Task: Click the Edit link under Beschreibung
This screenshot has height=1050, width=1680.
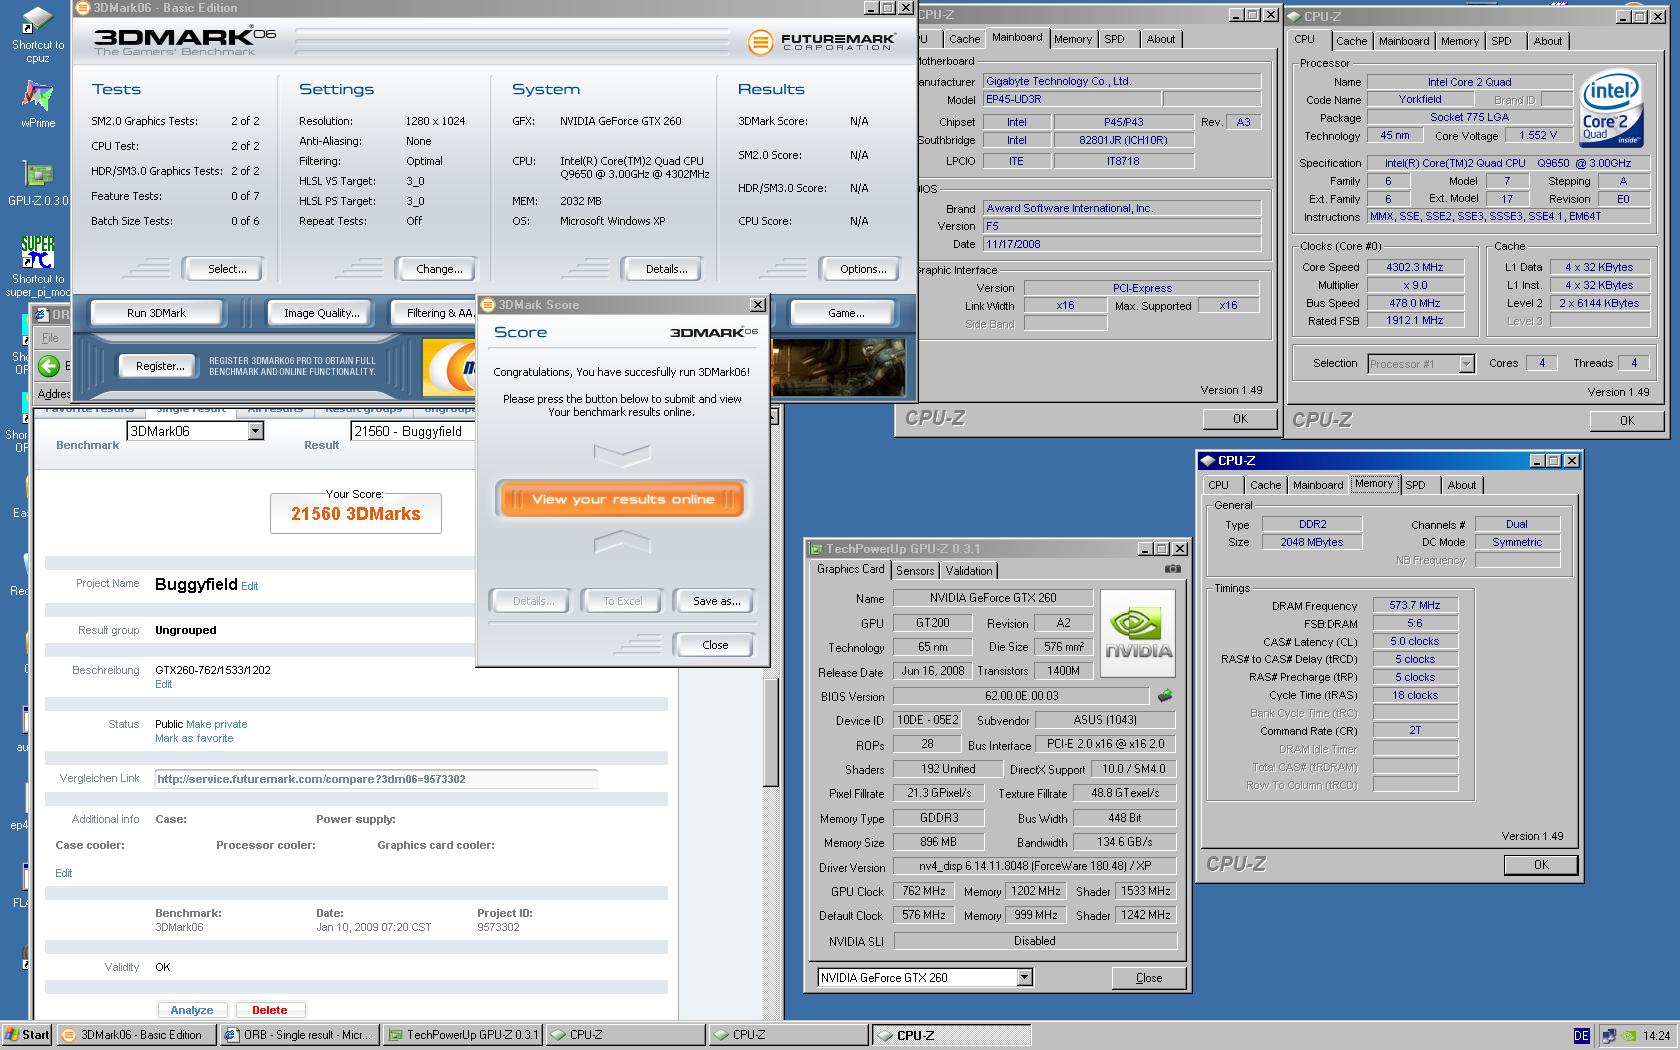Action: [x=163, y=684]
